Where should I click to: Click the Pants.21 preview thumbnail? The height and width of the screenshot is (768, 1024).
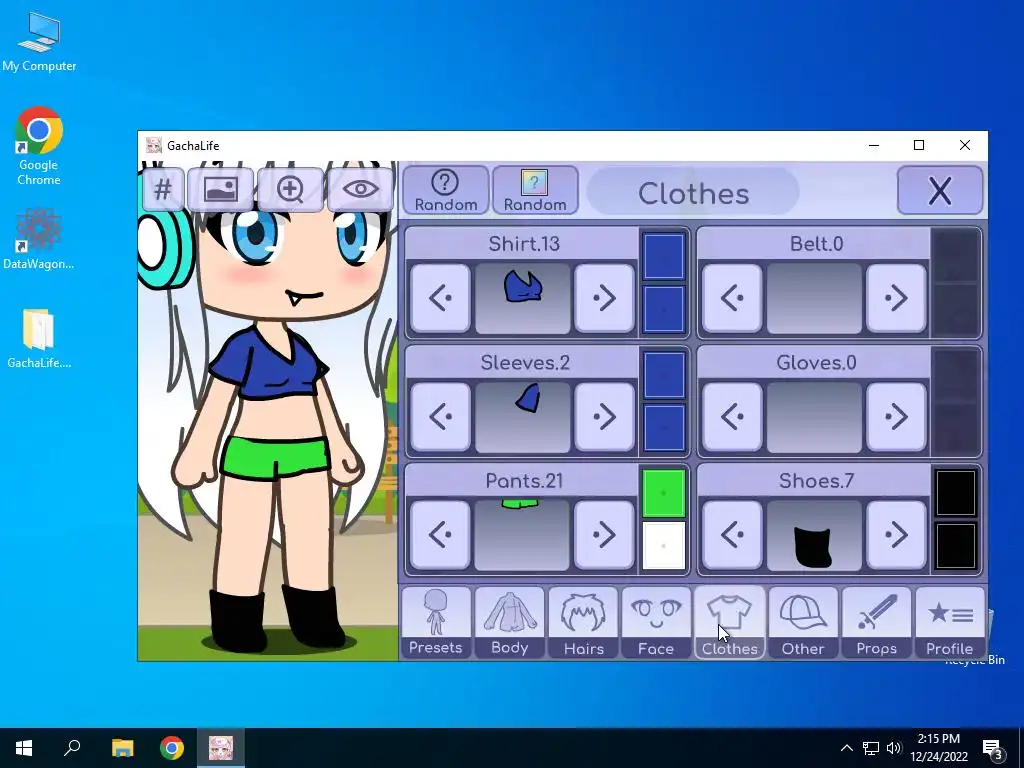522,535
